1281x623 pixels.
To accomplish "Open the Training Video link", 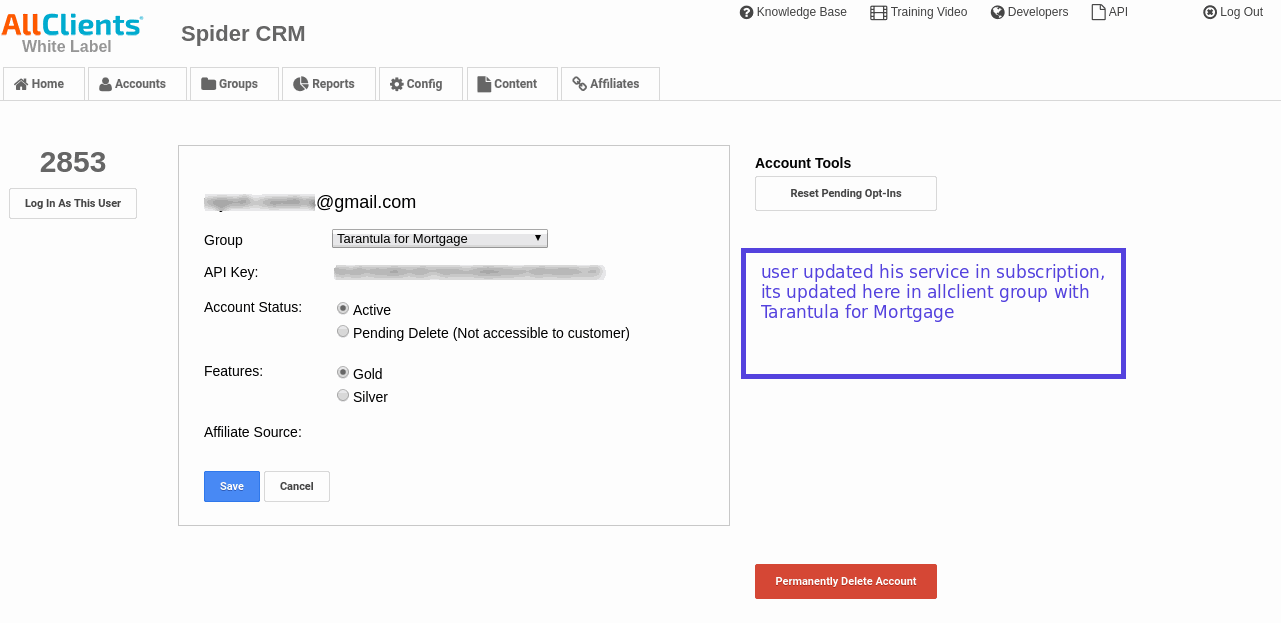I will click(919, 13).
